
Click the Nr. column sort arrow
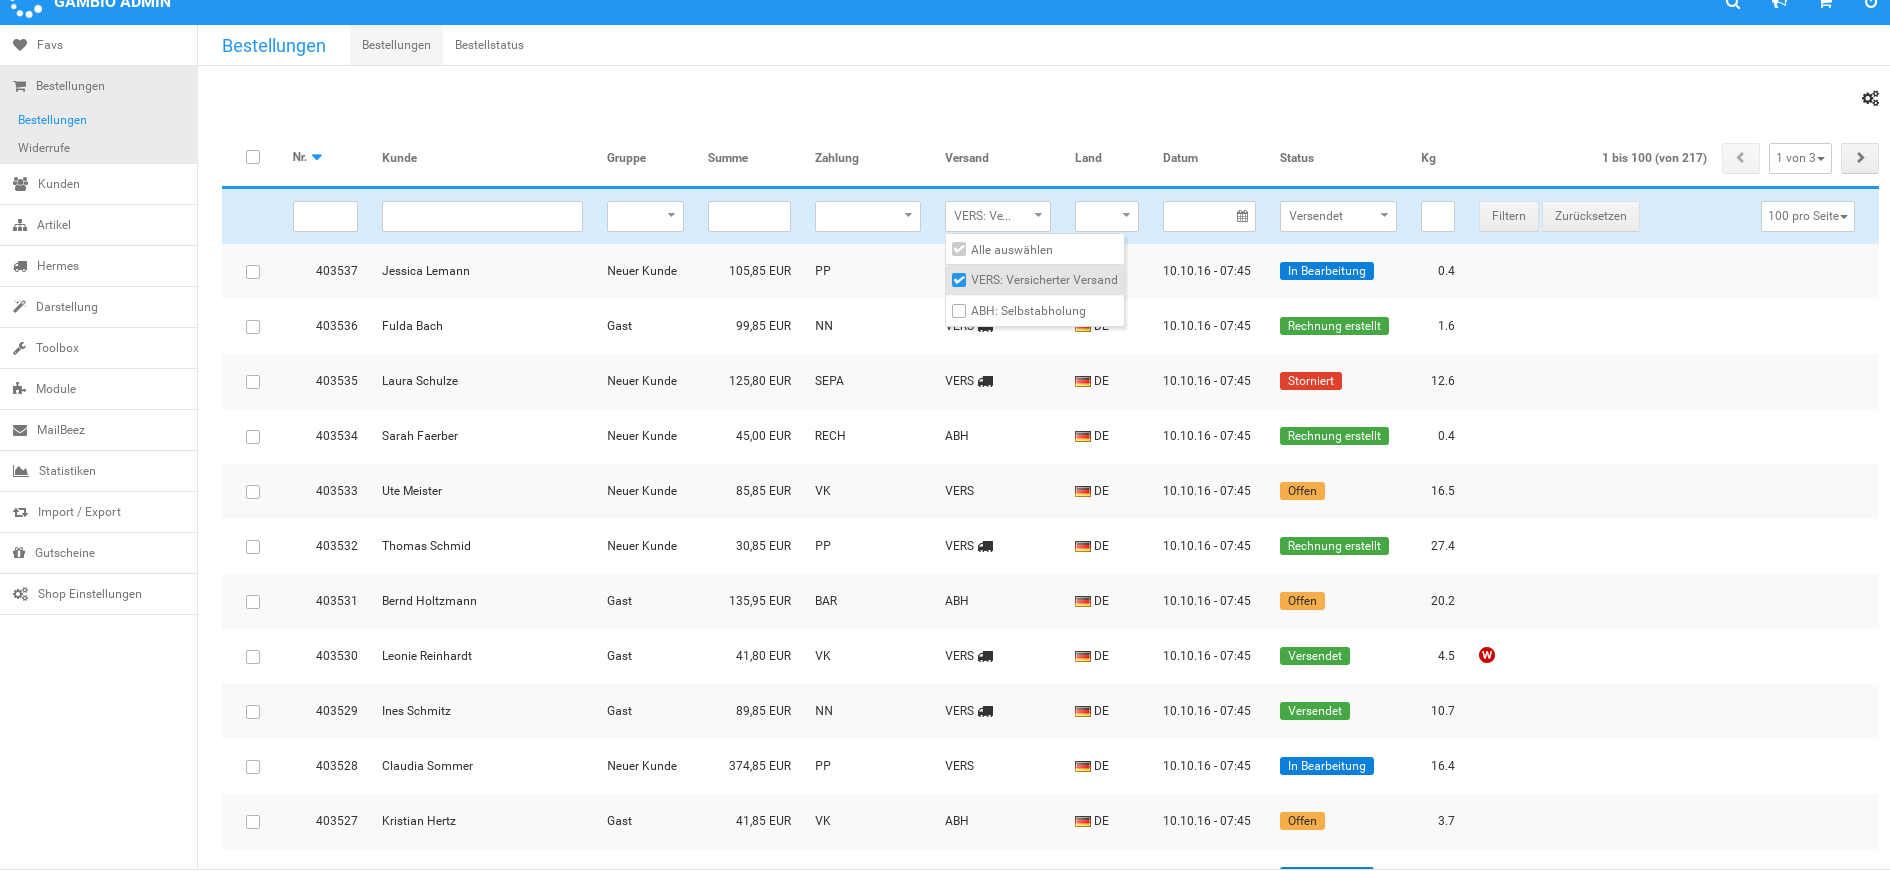(317, 158)
